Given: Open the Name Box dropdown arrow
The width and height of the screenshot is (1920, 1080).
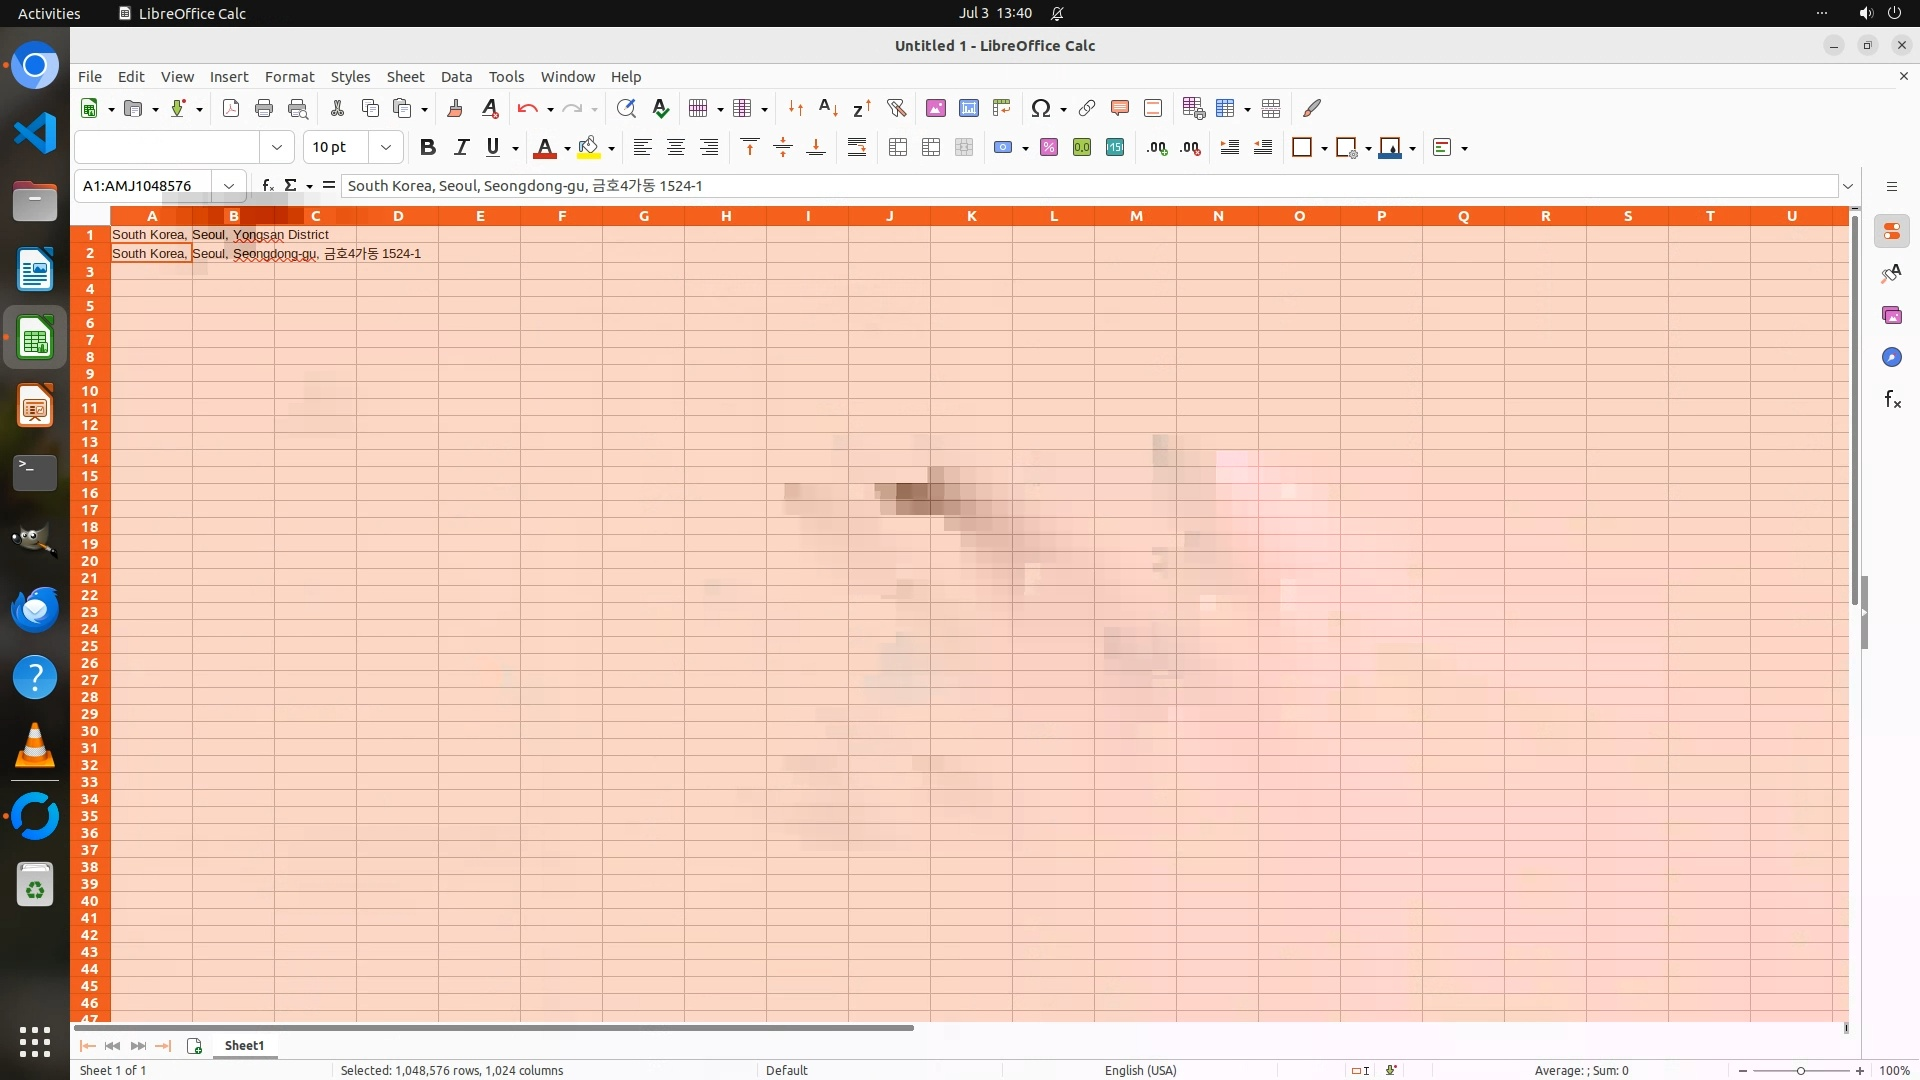Looking at the screenshot, I should 229,186.
